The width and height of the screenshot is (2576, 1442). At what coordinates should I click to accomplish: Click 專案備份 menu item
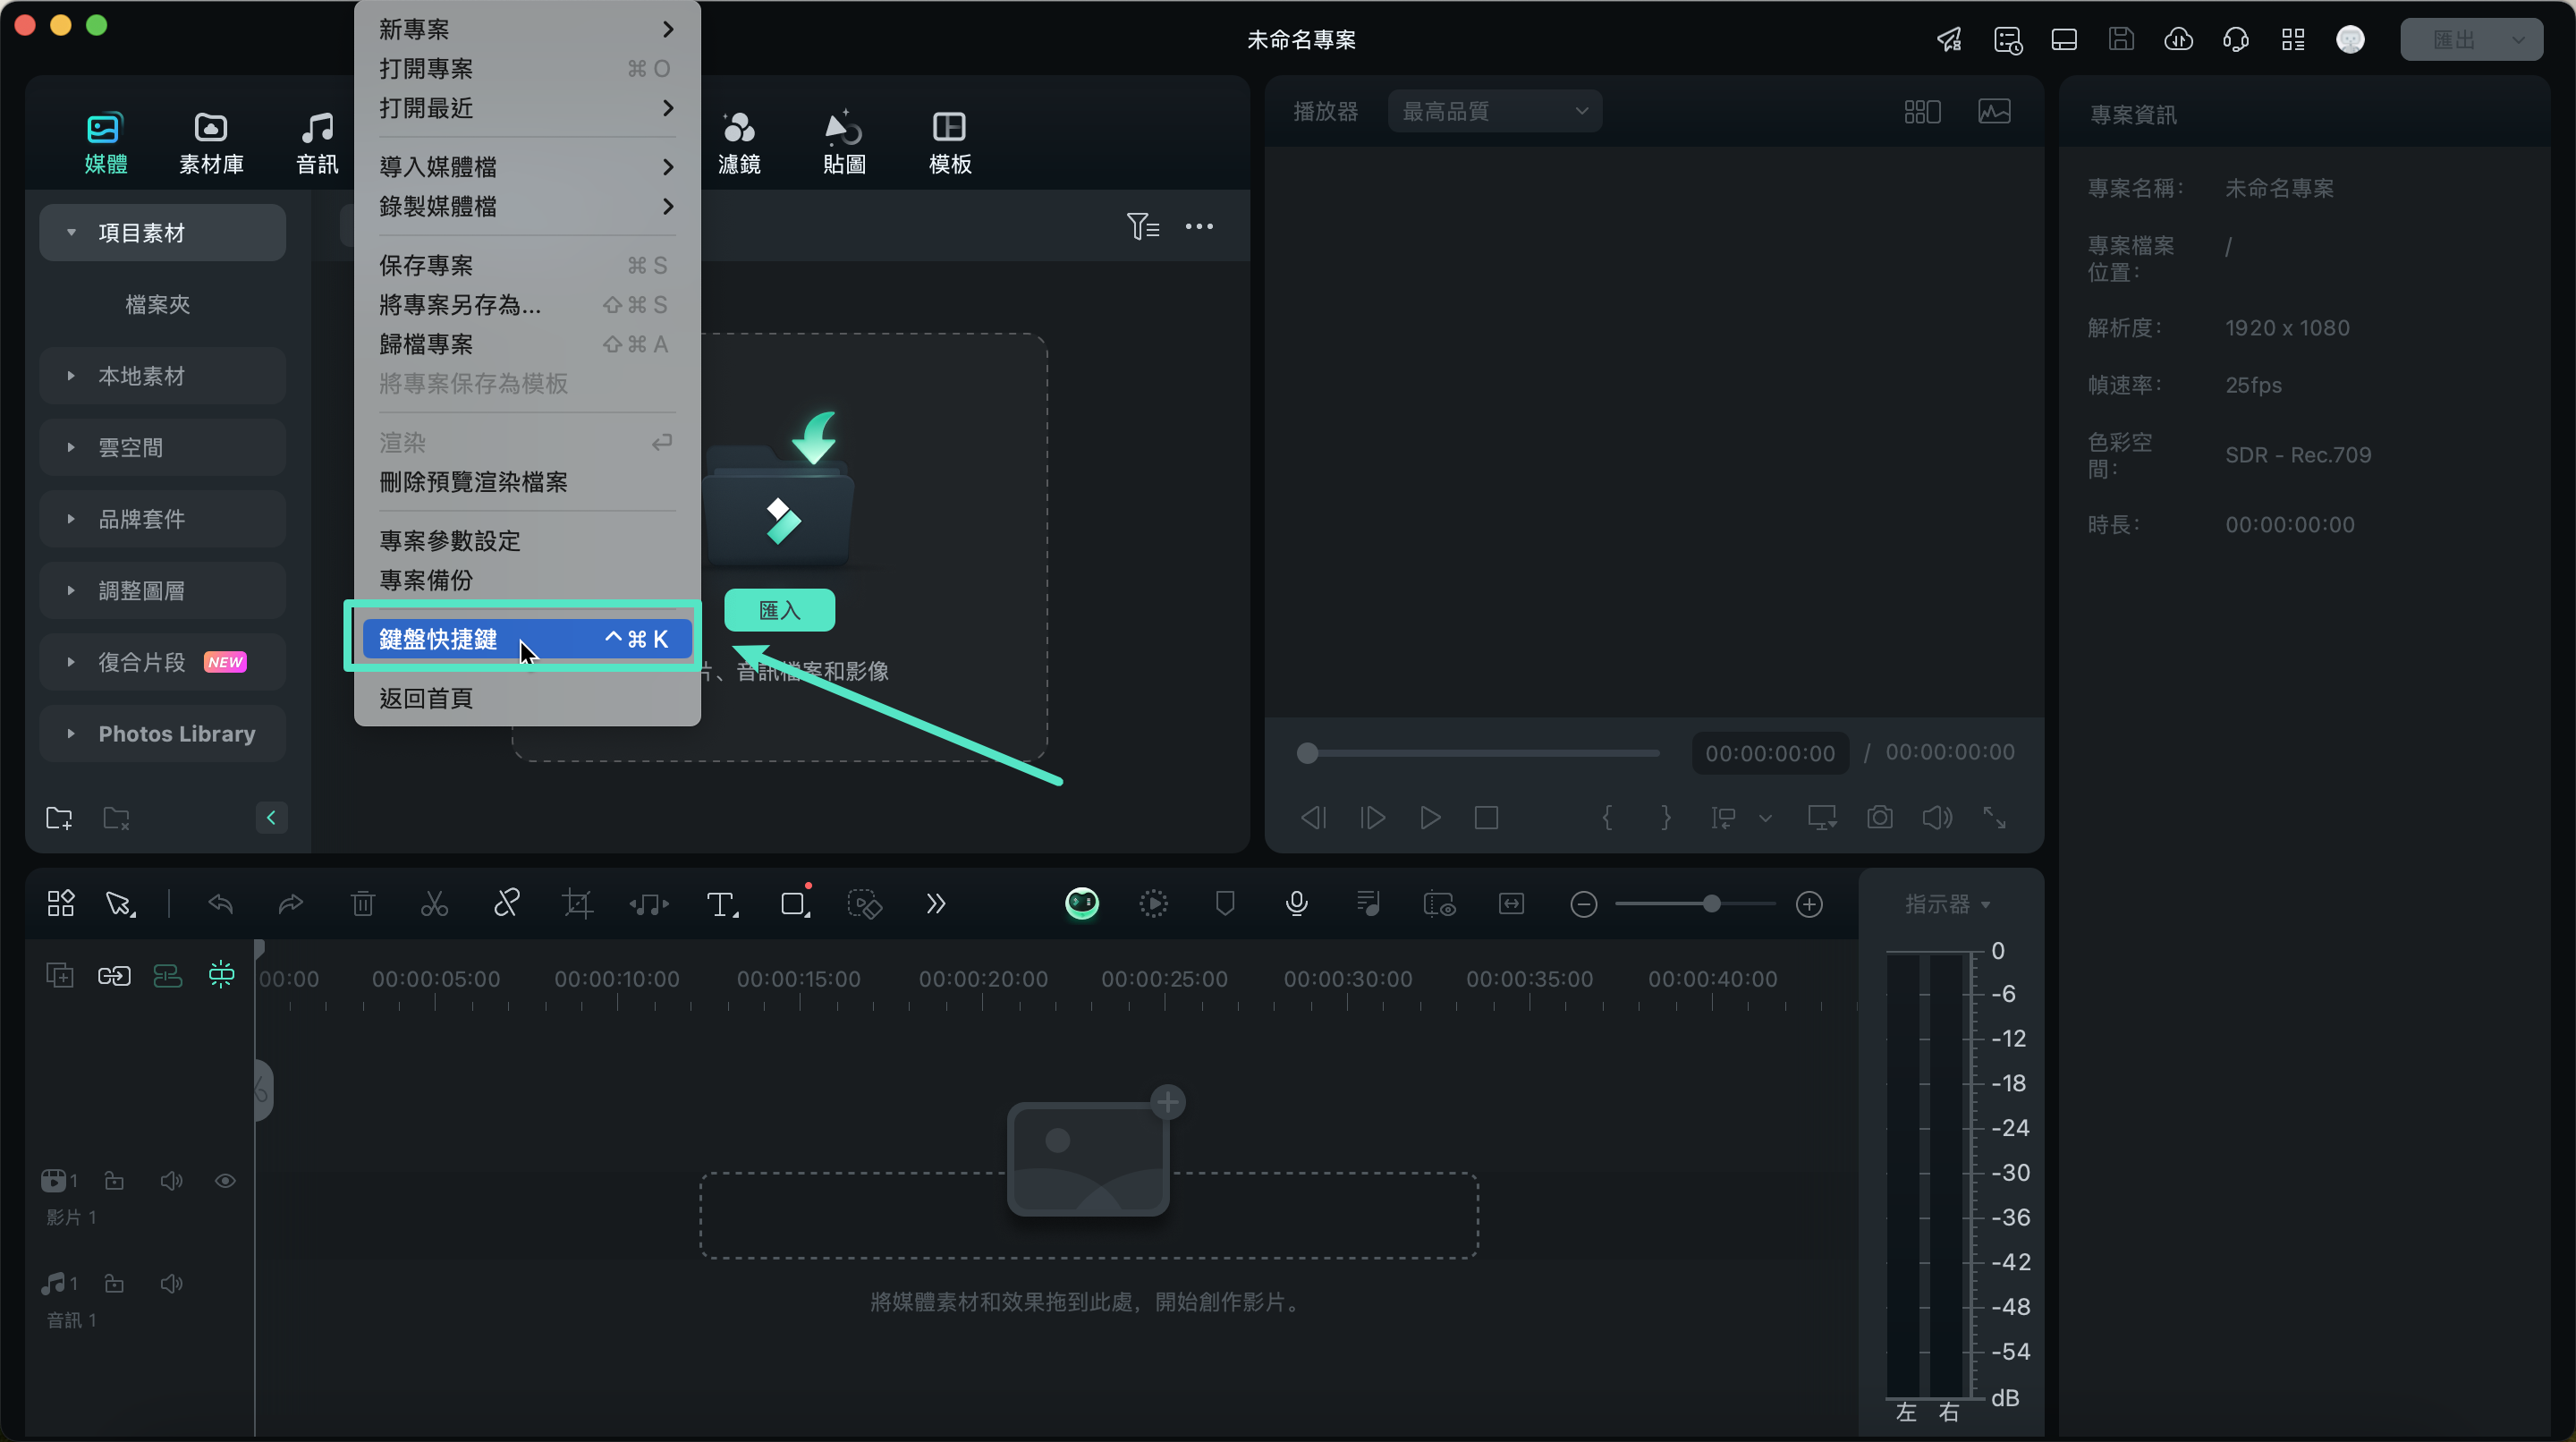tap(526, 580)
